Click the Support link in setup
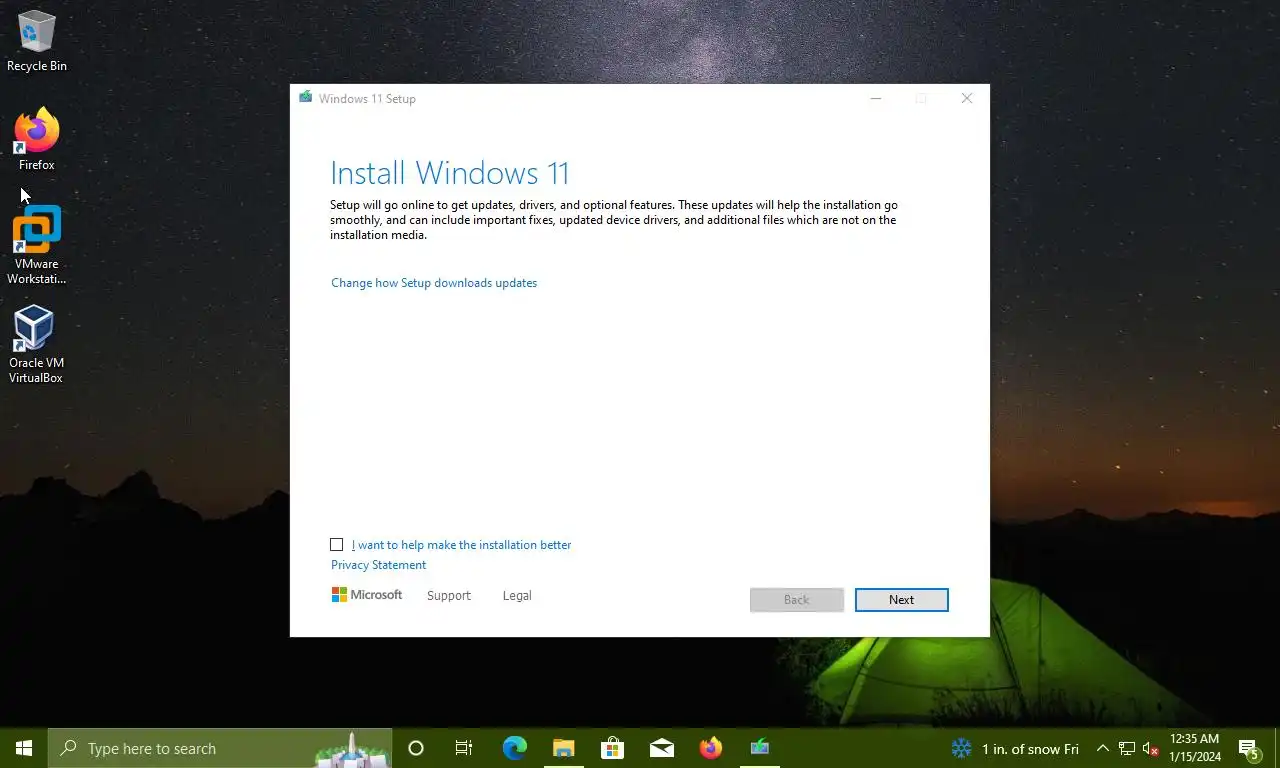The width and height of the screenshot is (1280, 768). click(448, 596)
